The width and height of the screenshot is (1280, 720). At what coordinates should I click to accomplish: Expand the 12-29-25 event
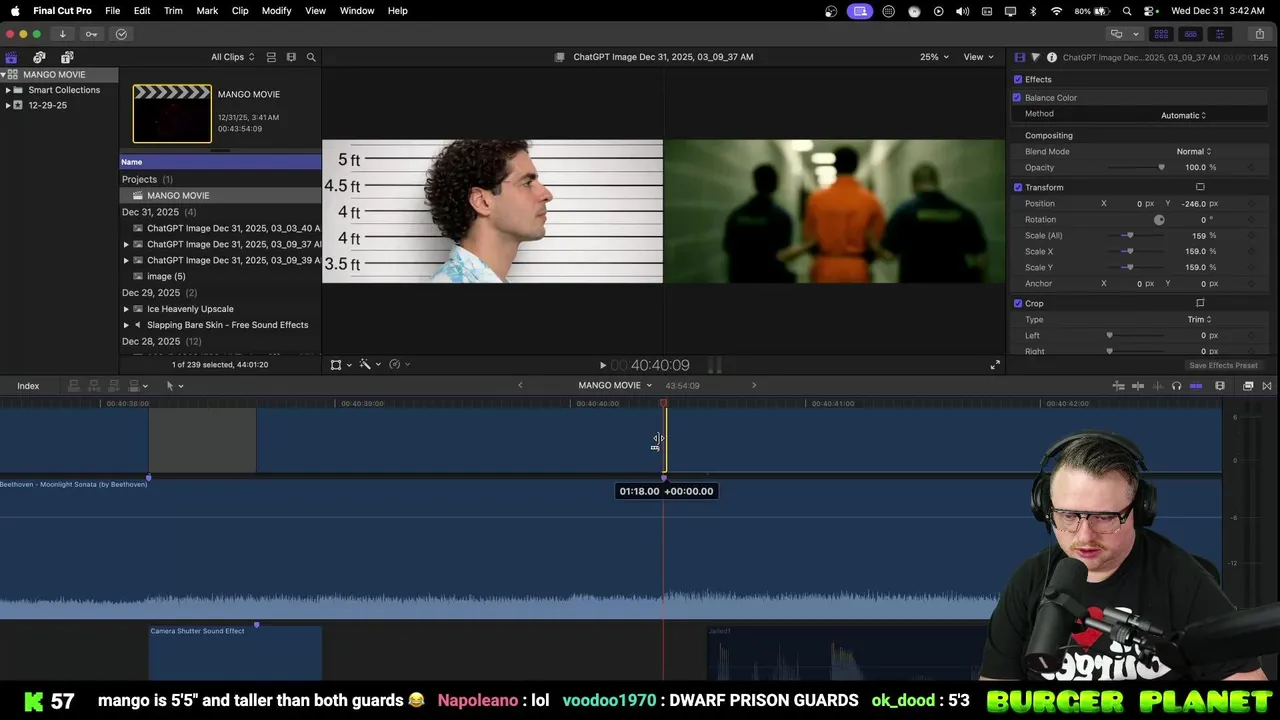(8, 105)
